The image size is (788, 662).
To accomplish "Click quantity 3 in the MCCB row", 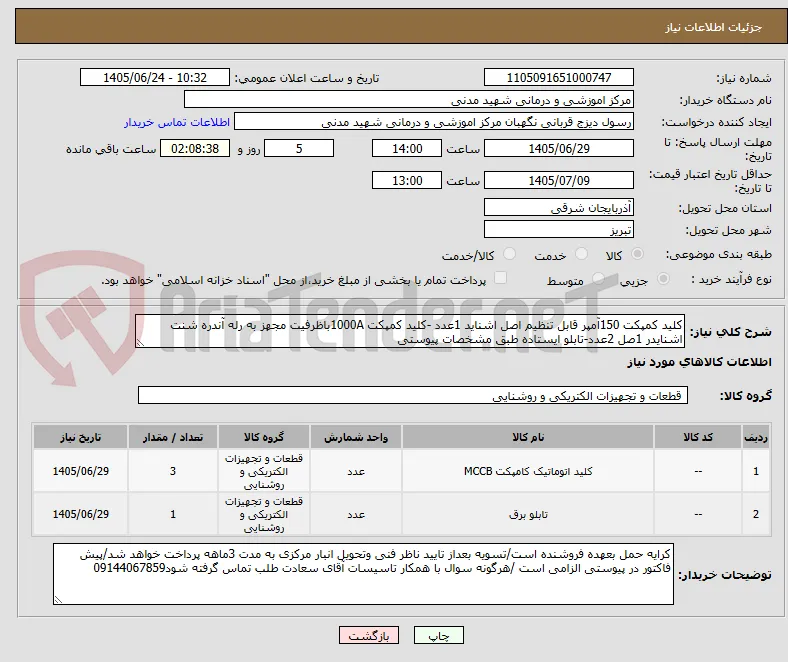I will click(173, 471).
